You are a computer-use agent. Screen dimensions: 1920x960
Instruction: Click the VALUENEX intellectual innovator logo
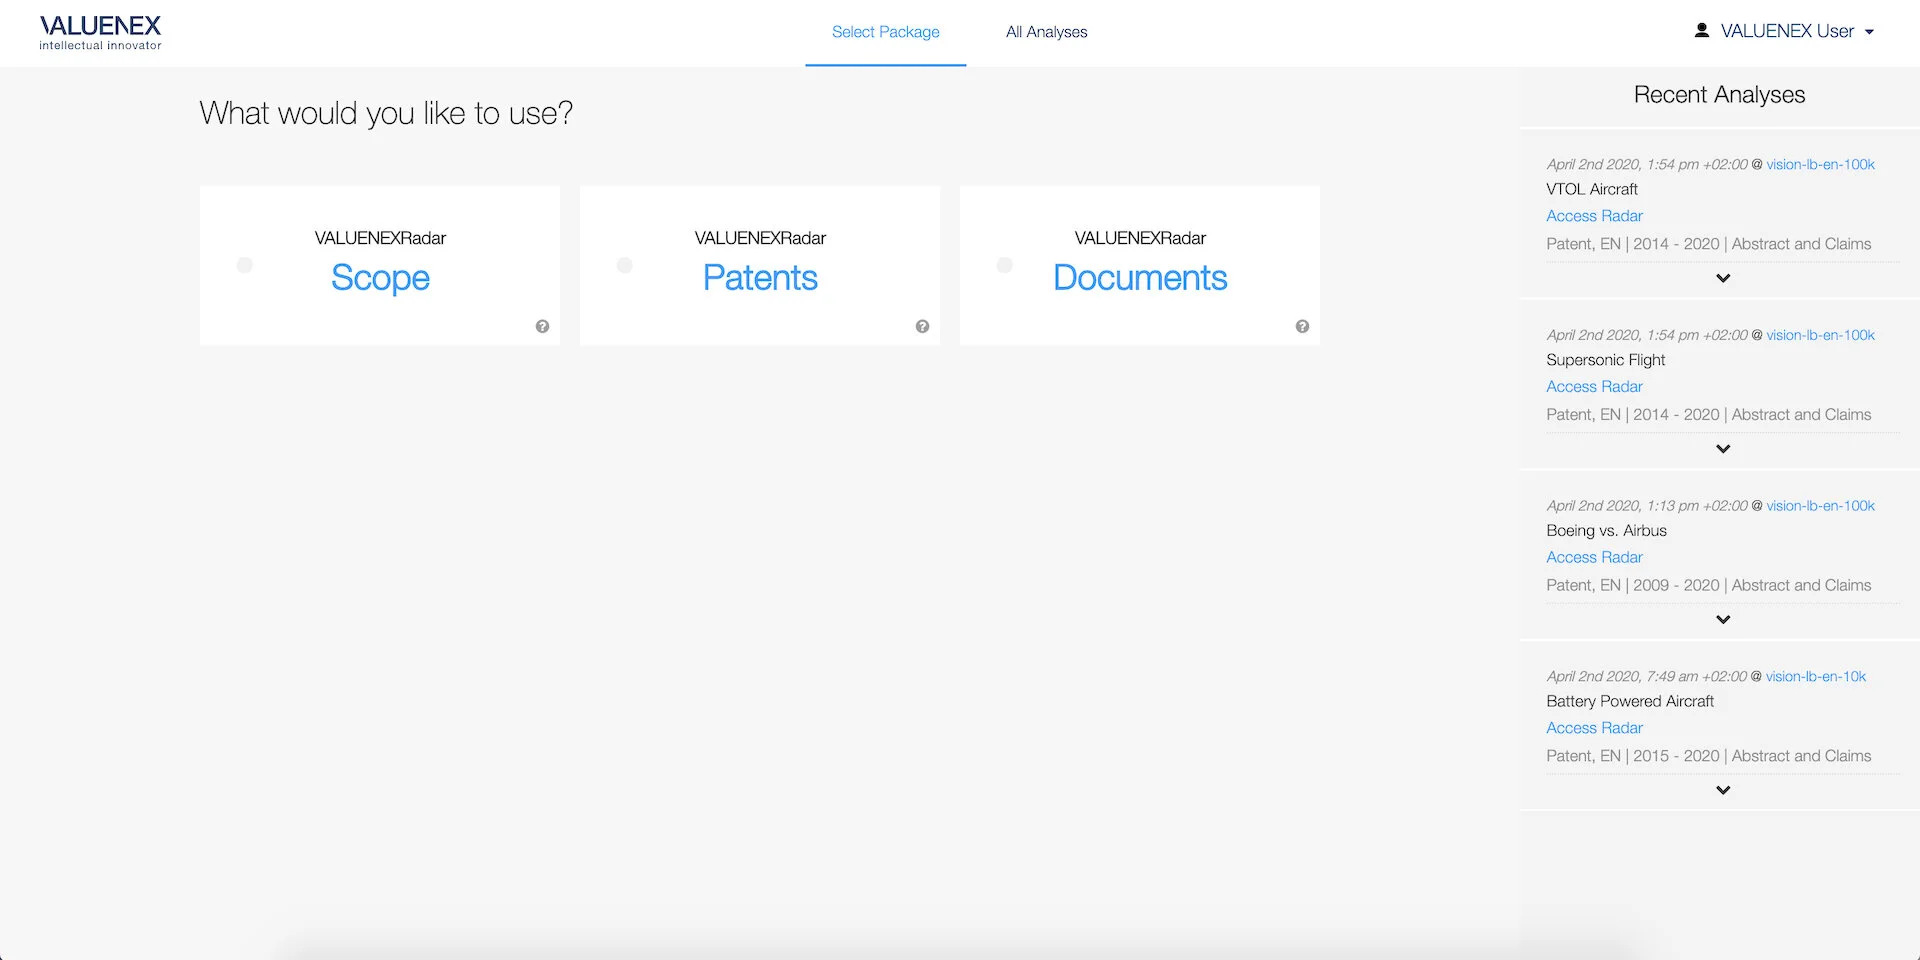[100, 32]
